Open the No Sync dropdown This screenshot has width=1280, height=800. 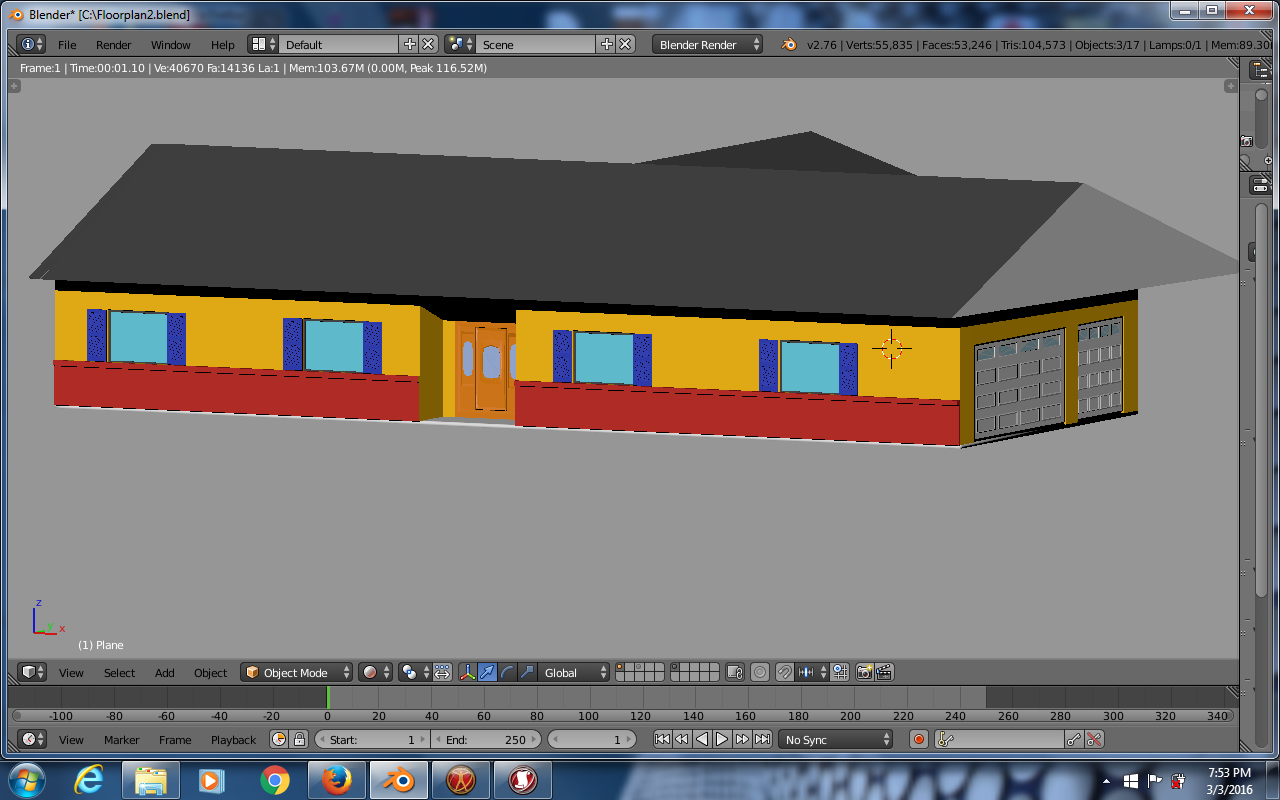836,739
